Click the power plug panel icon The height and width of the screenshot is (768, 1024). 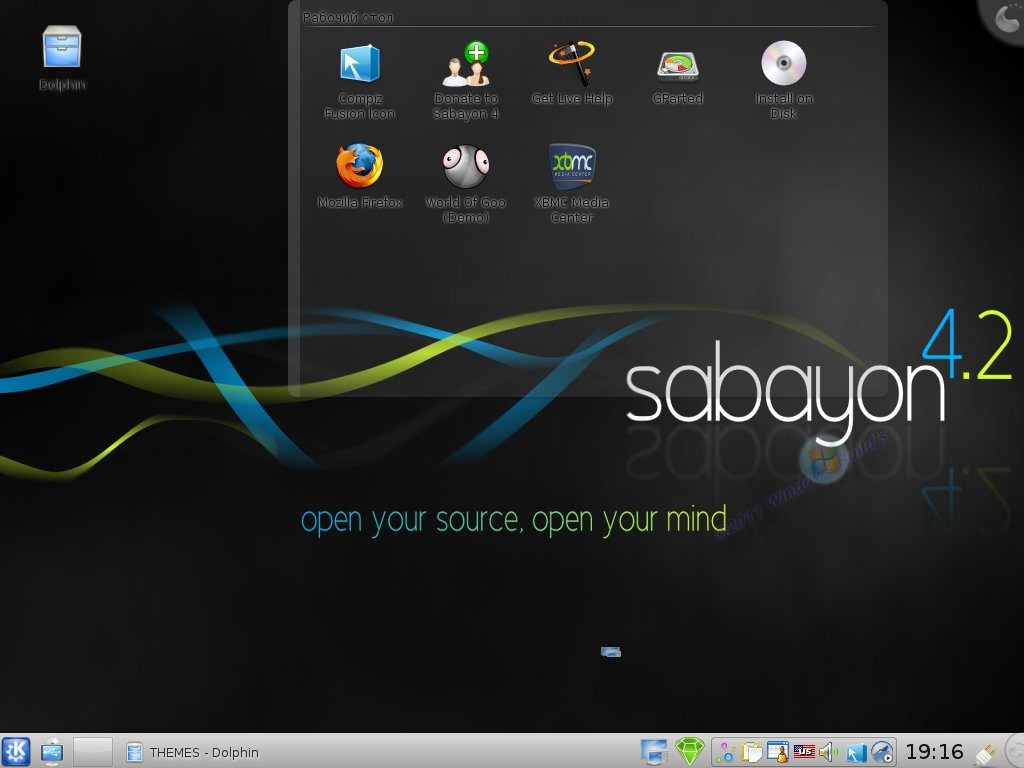pyautogui.click(x=986, y=754)
